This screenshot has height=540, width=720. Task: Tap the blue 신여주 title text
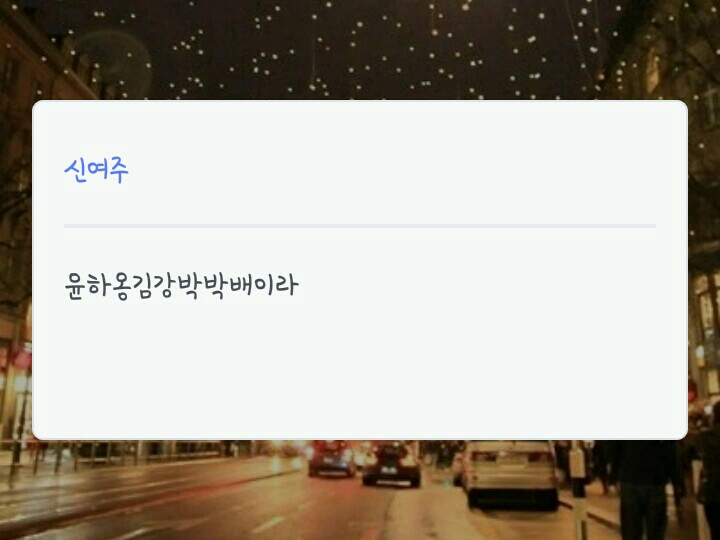(x=96, y=170)
